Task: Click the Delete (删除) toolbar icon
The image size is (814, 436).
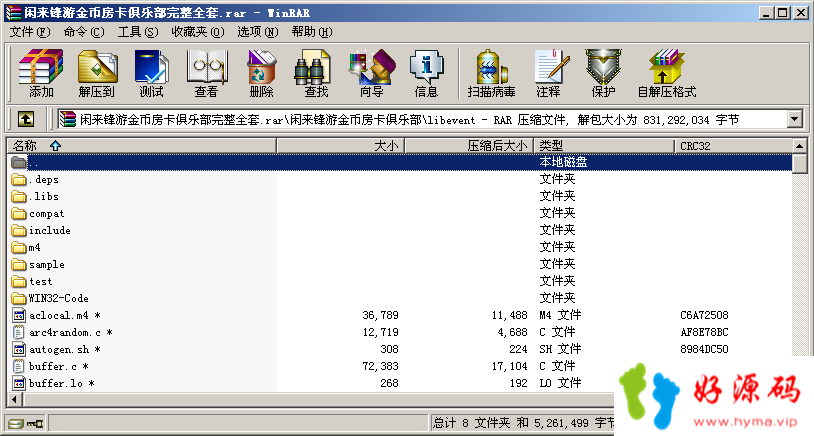Action: click(x=261, y=73)
